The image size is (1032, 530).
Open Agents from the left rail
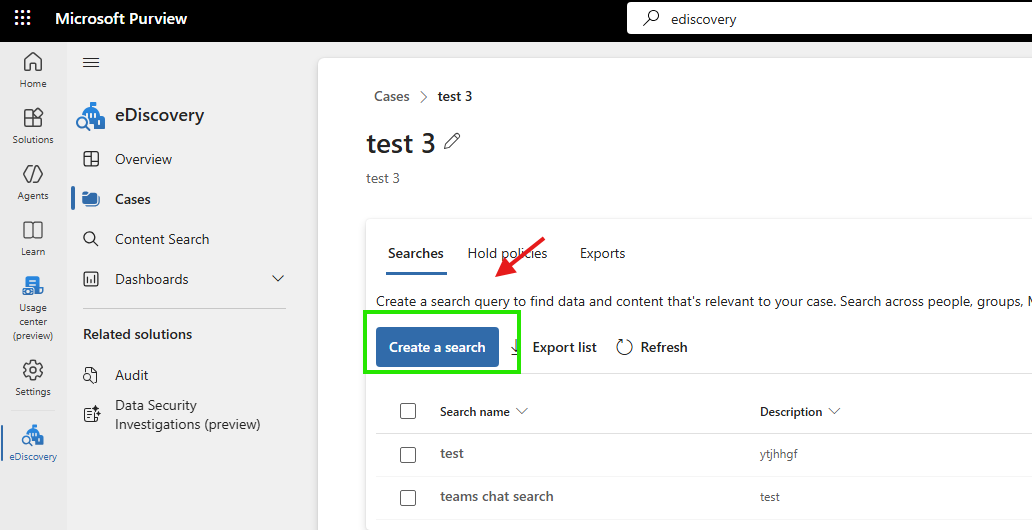coord(33,182)
